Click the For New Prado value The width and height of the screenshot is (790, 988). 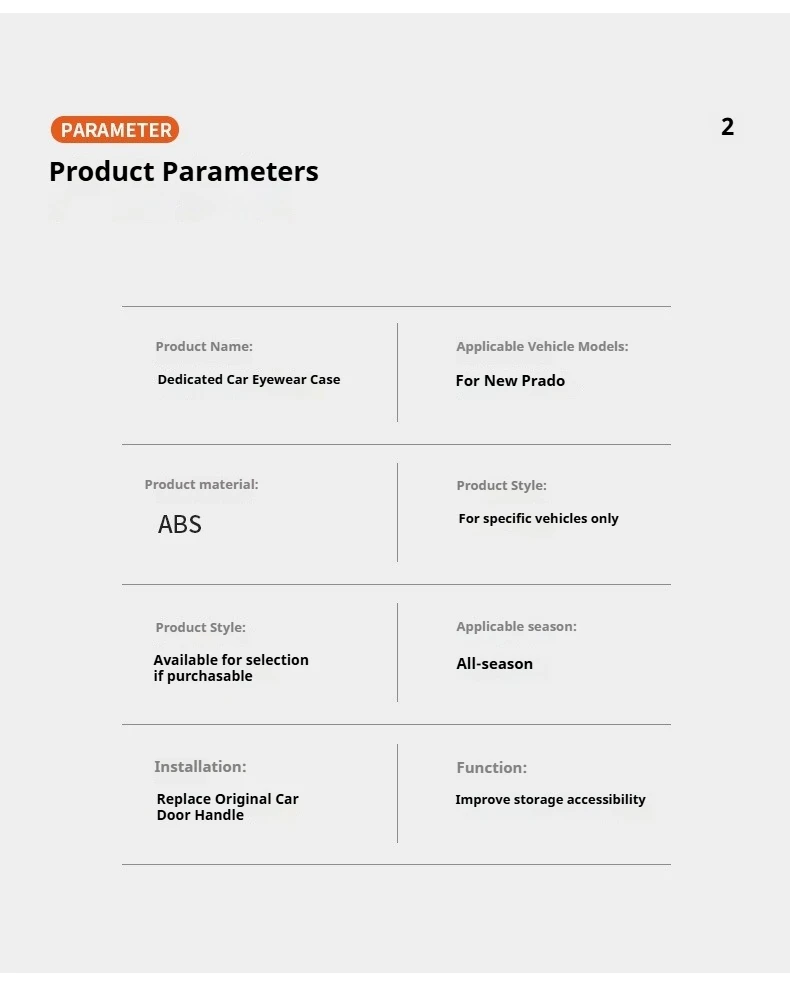click(510, 381)
